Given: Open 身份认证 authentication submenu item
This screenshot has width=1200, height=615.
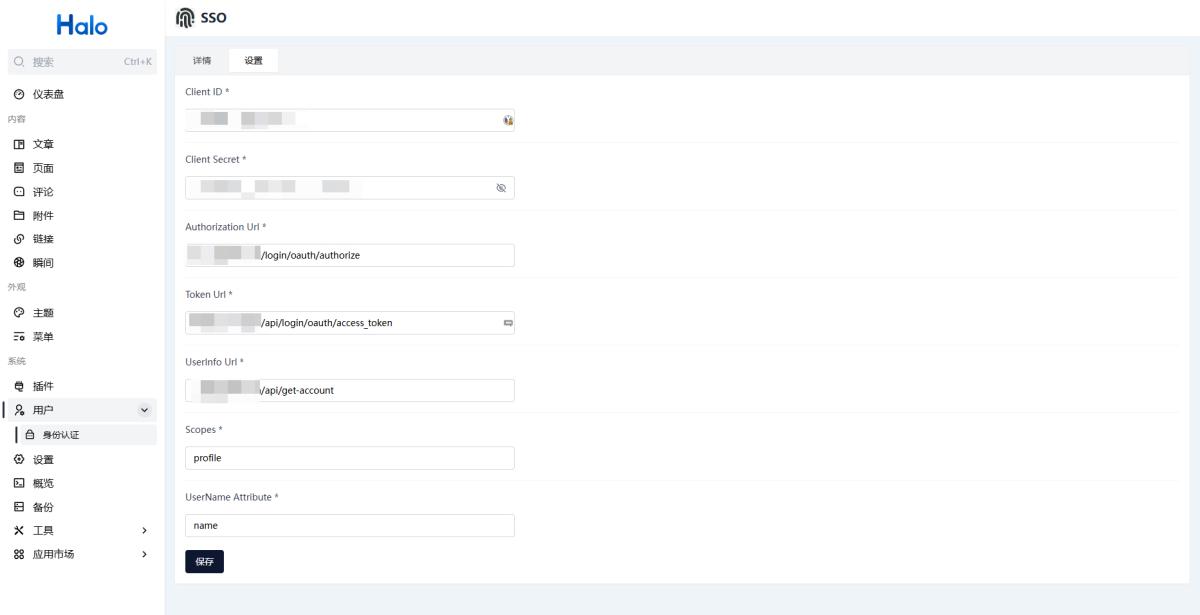Looking at the screenshot, I should click(59, 435).
